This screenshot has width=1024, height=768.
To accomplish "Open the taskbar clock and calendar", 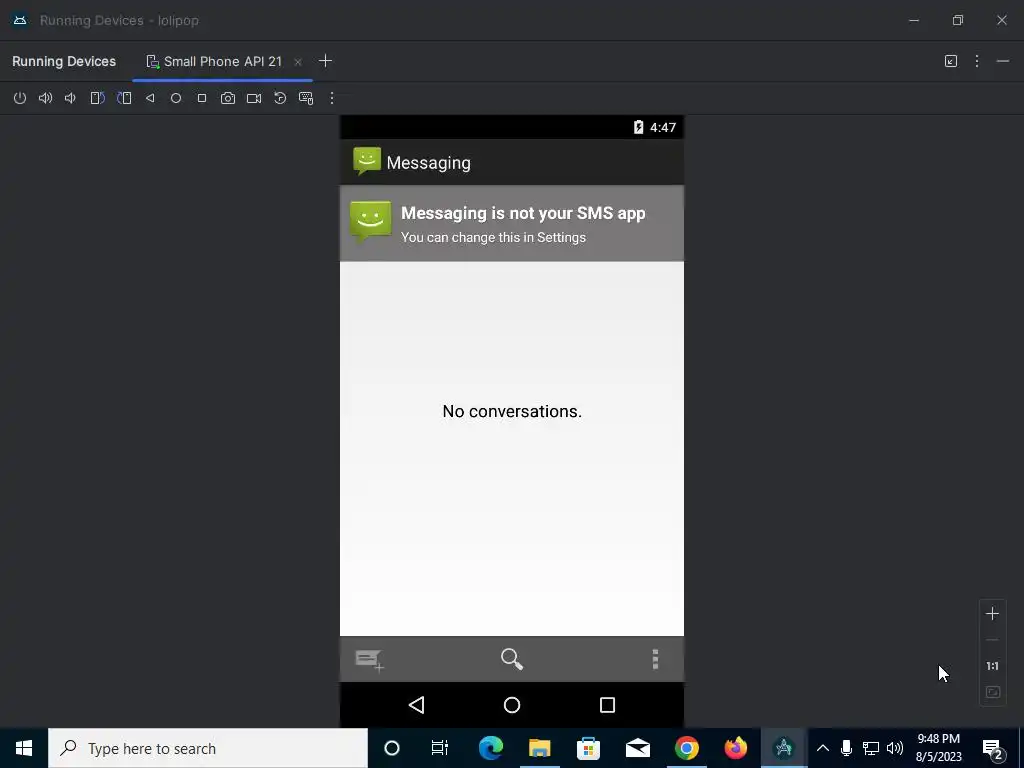I will tap(938, 748).
